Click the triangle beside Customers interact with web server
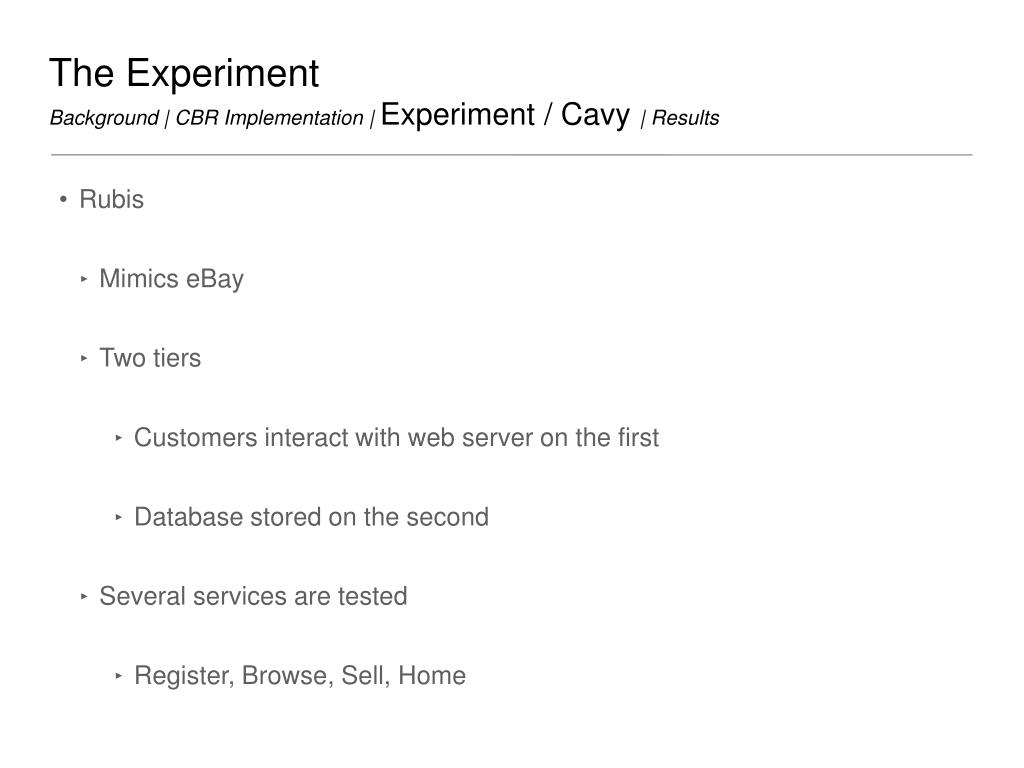This screenshot has width=1024, height=768. pyautogui.click(x=118, y=438)
